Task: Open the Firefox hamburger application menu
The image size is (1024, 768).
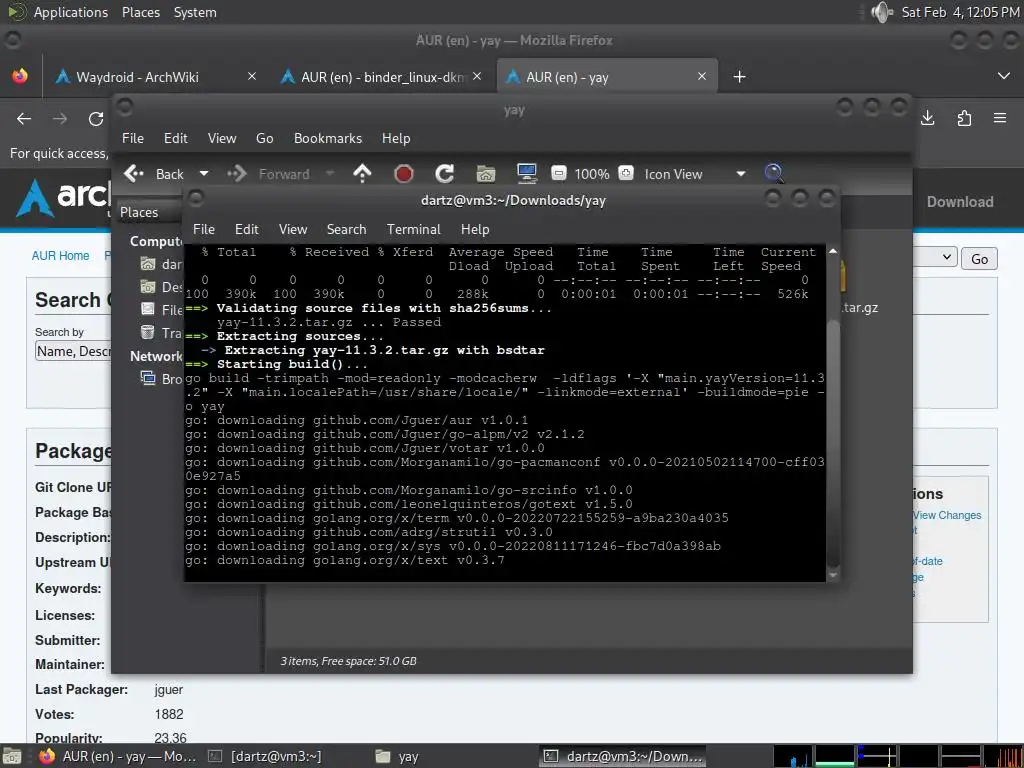Action: 1000,118
